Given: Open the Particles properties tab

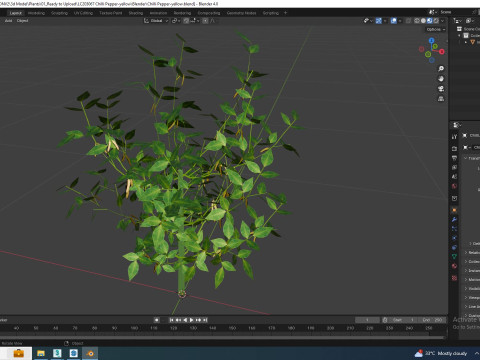Looking at the screenshot, I should click(454, 229).
